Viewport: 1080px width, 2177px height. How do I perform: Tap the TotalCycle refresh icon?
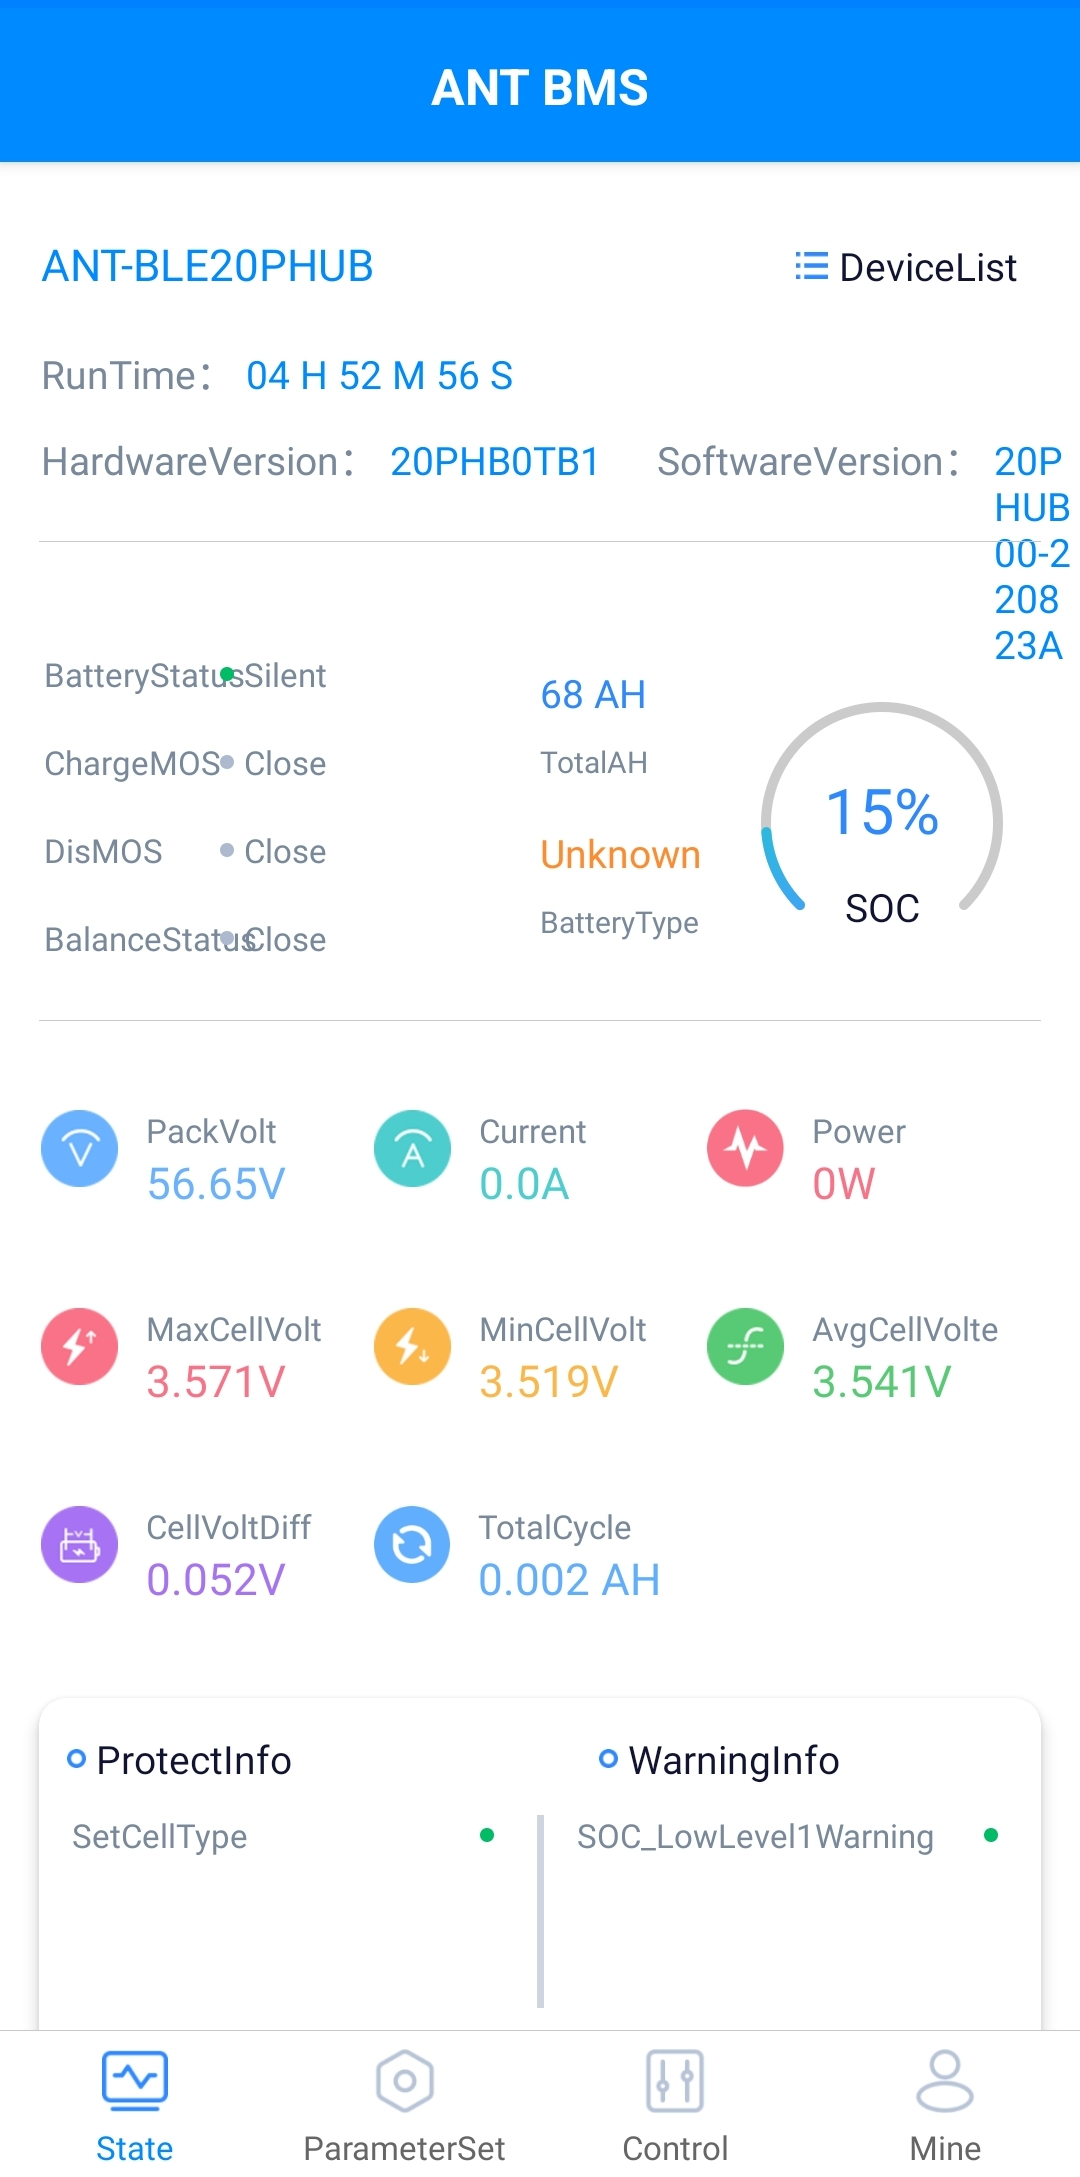[412, 1545]
